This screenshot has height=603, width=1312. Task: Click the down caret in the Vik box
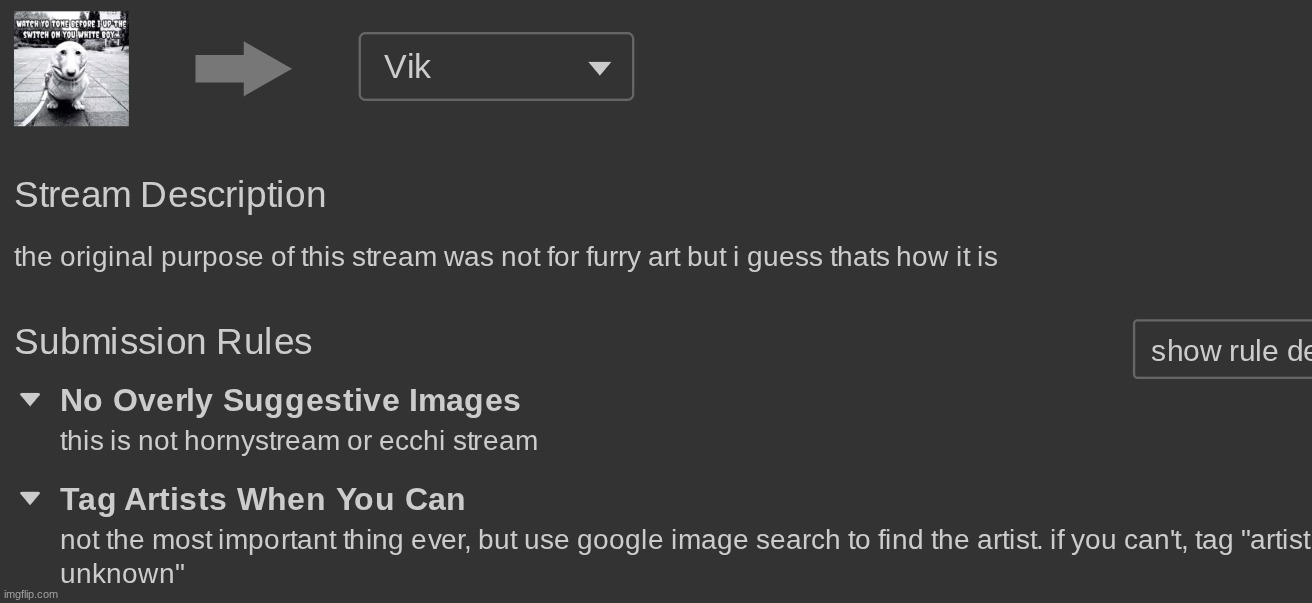[x=599, y=68]
